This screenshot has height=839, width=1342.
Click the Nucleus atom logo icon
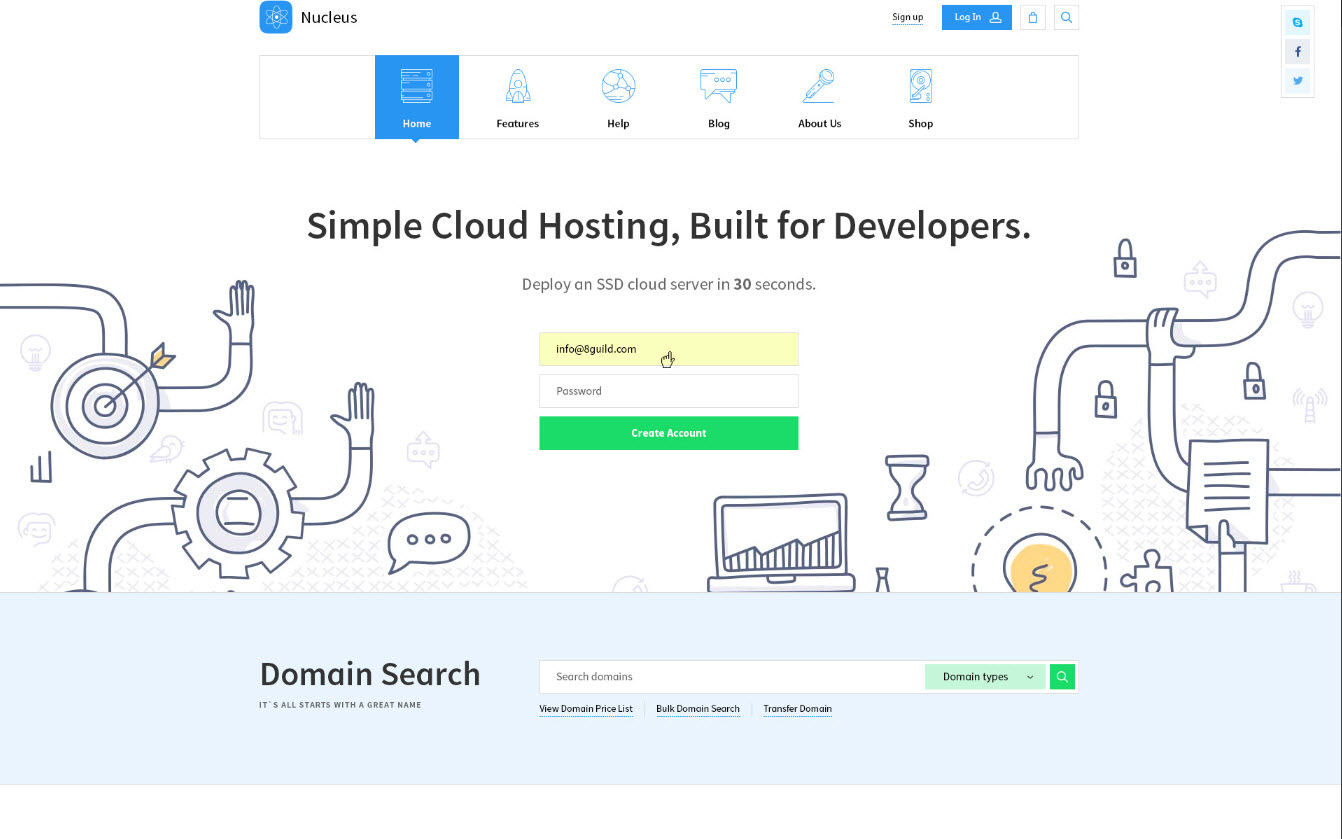(275, 17)
